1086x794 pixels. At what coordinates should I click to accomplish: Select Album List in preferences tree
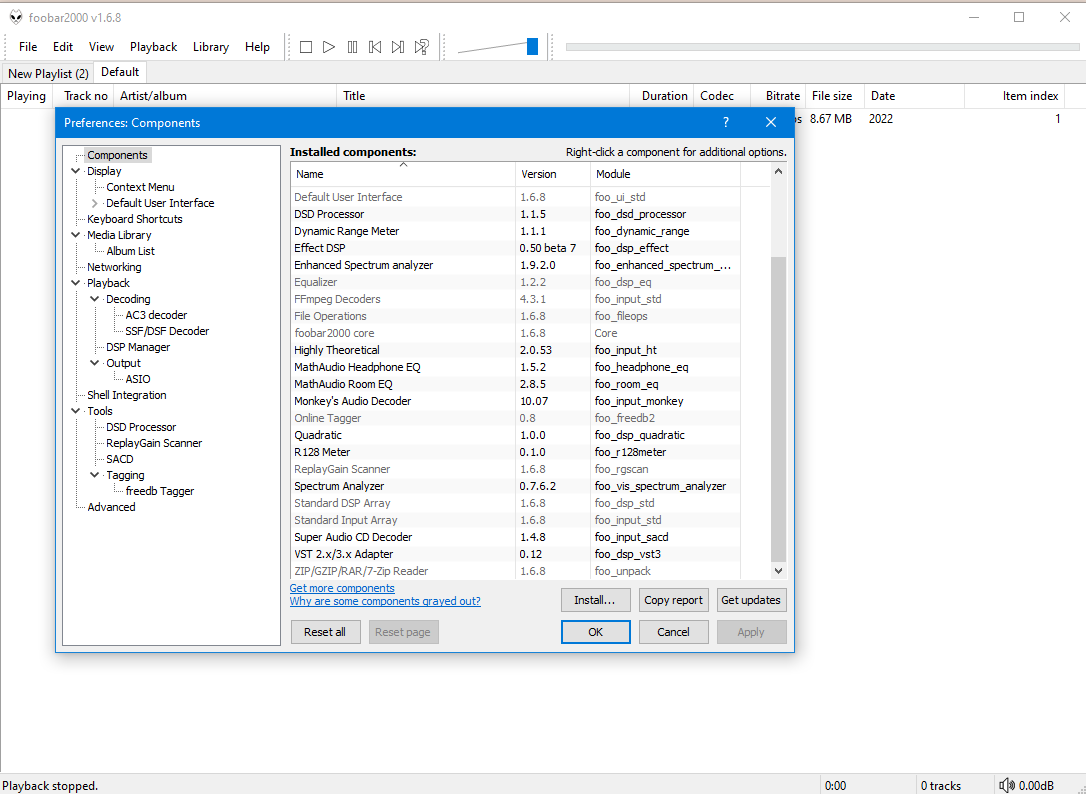coord(130,251)
